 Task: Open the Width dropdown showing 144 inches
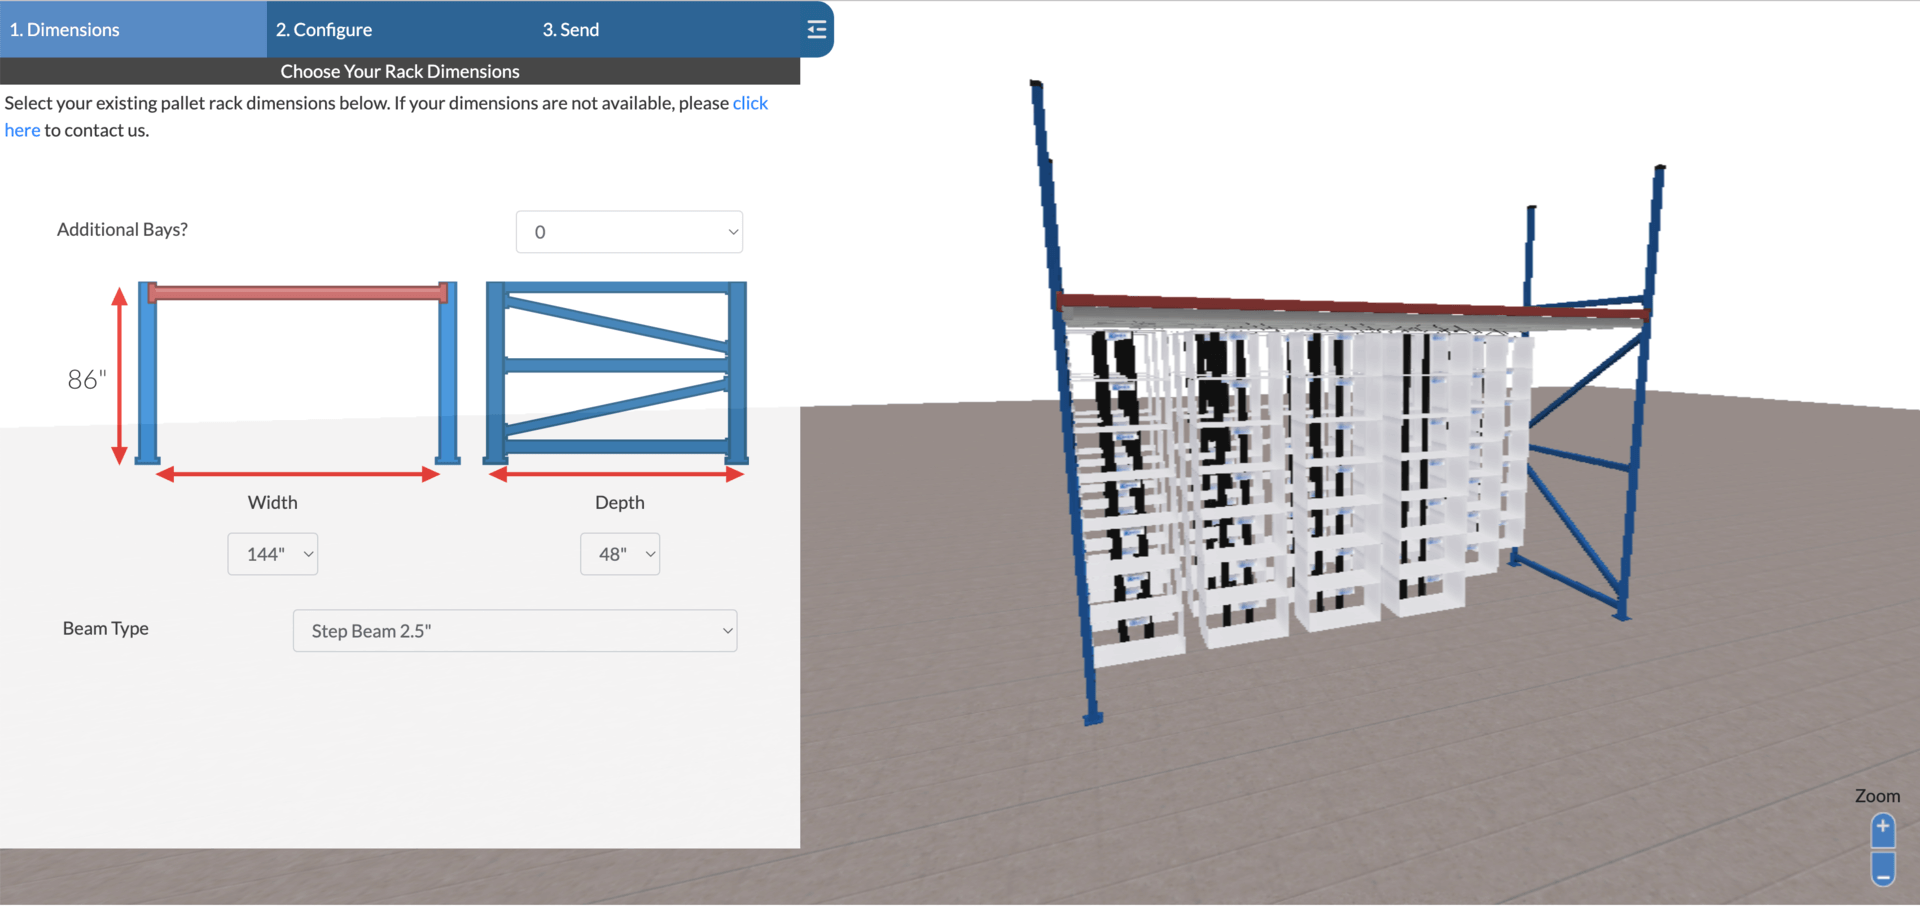tap(272, 553)
